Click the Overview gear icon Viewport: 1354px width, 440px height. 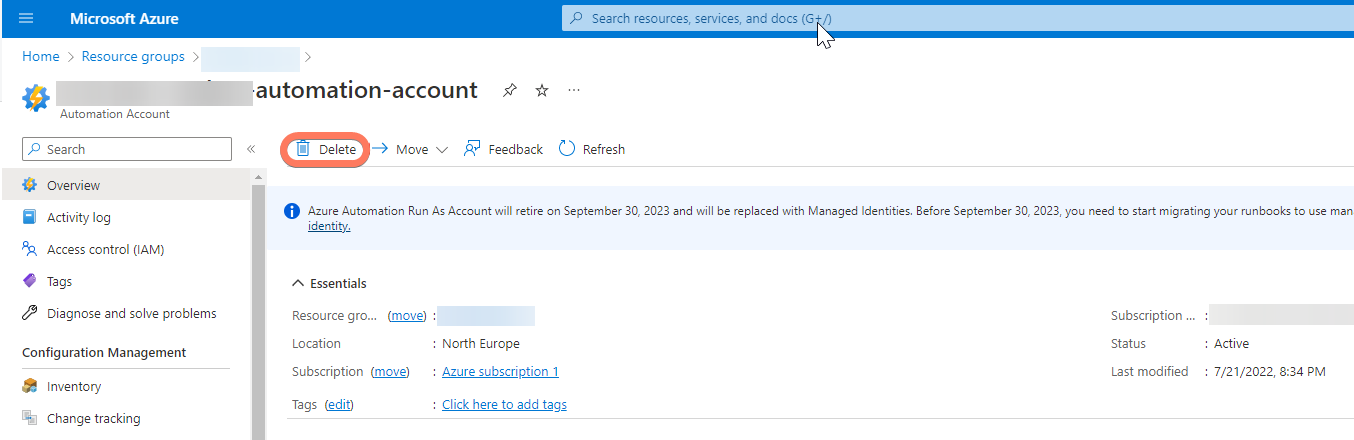(x=29, y=185)
